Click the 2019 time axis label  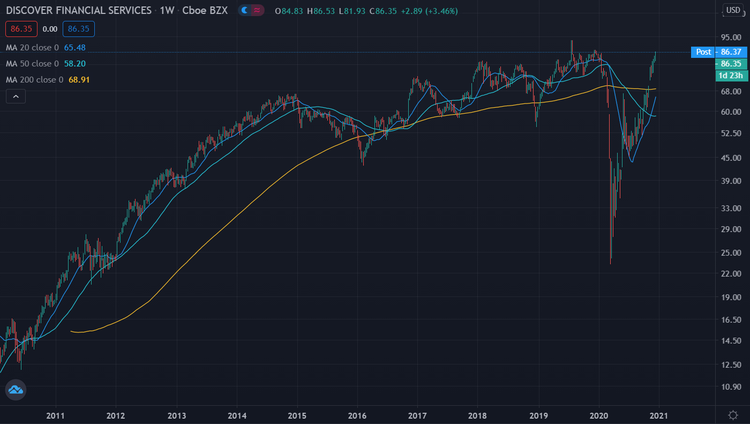(539, 415)
